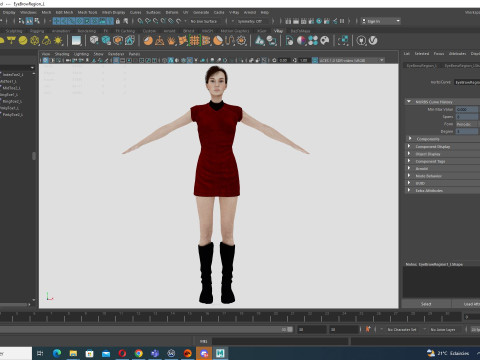Click the share icon in status line

pos(335,21)
